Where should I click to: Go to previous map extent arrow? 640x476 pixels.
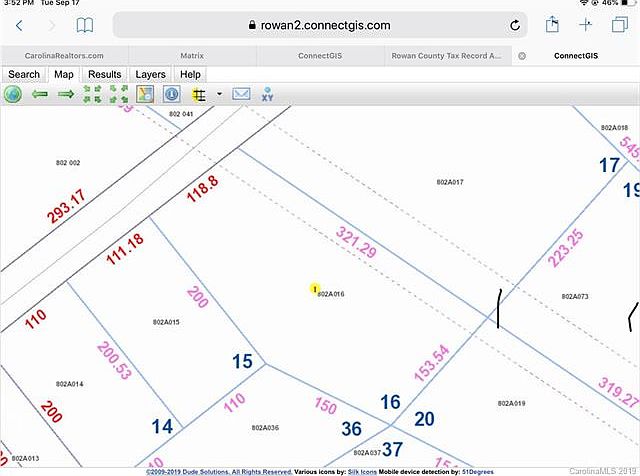pyautogui.click(x=40, y=94)
